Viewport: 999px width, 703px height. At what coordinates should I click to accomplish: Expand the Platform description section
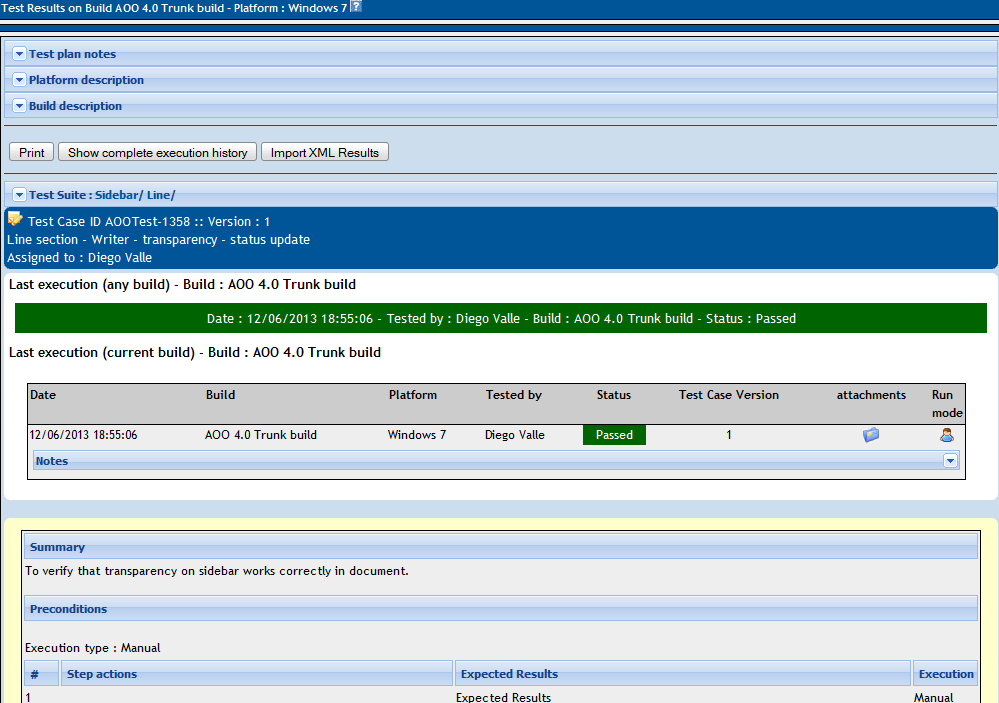(x=19, y=80)
